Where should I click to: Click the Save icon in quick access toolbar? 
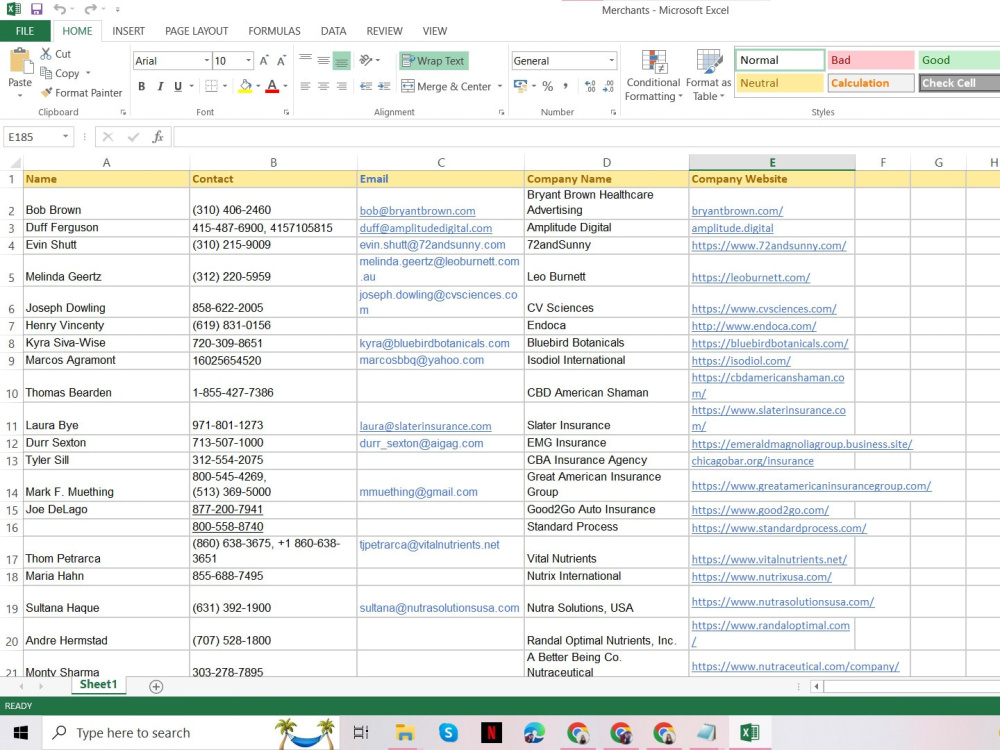(36, 9)
